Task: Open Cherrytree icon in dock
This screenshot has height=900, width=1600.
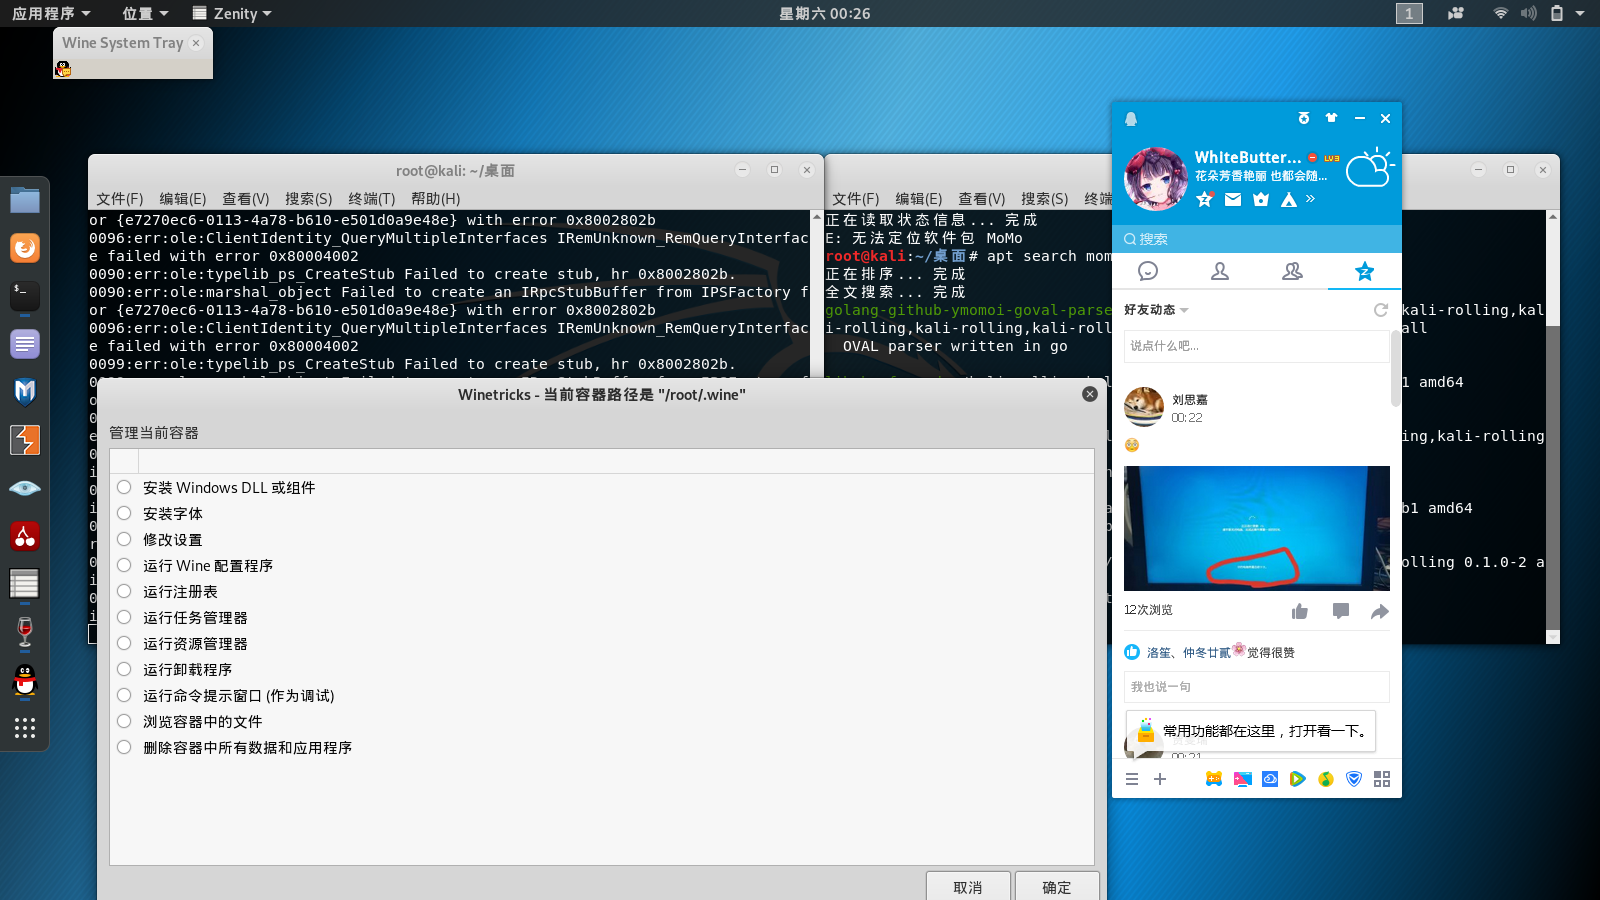Action: tap(25, 536)
